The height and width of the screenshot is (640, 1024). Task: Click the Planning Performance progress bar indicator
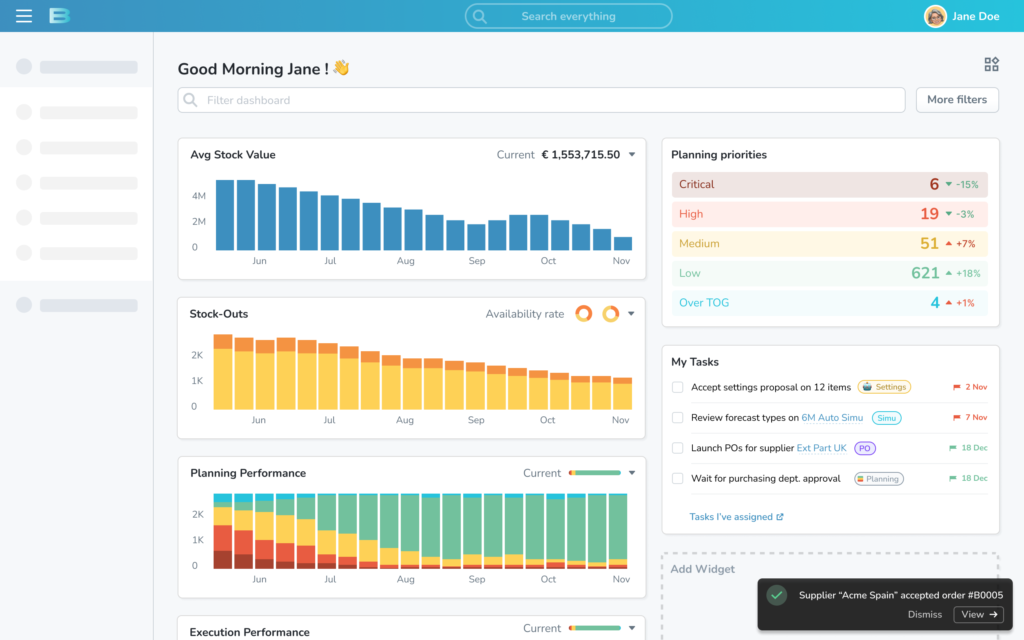pos(595,473)
